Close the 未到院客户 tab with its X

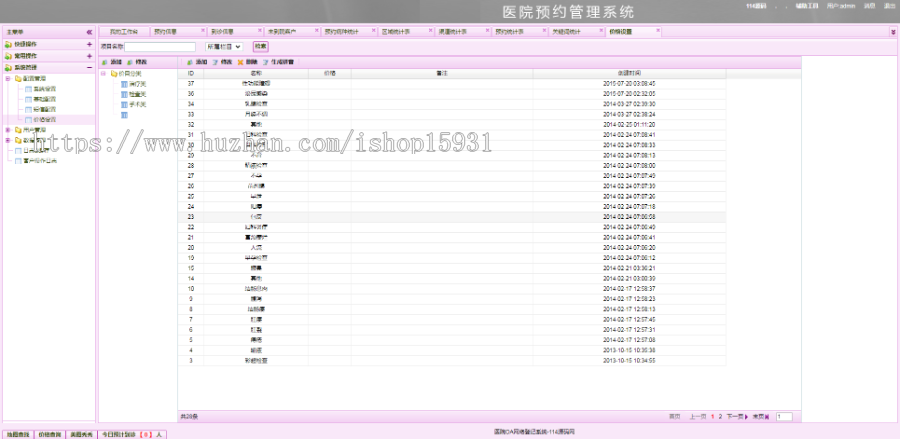(316, 30)
